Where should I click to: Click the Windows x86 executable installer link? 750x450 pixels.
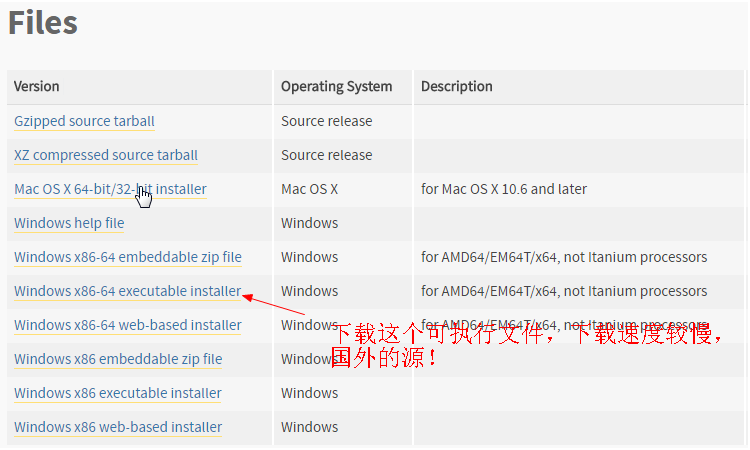(118, 393)
